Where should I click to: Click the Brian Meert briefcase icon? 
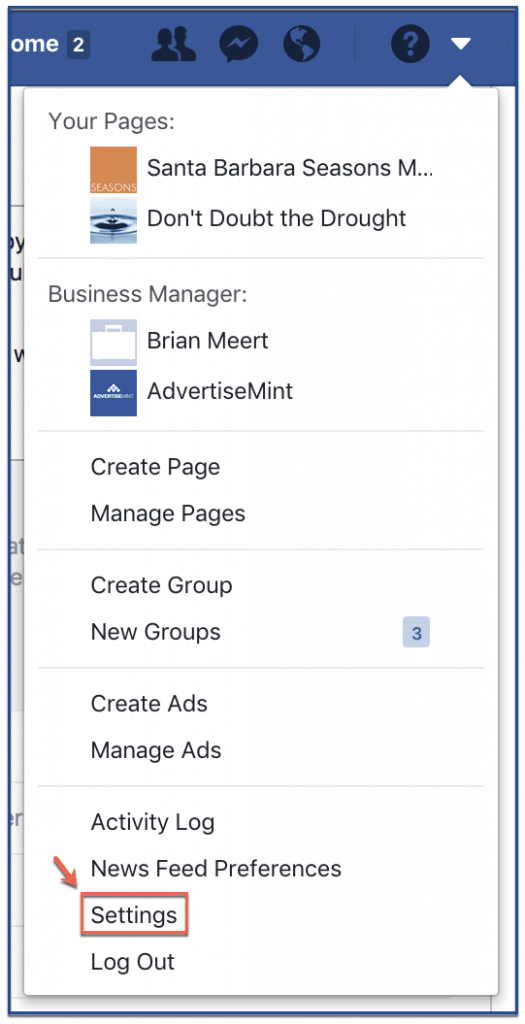point(114,342)
